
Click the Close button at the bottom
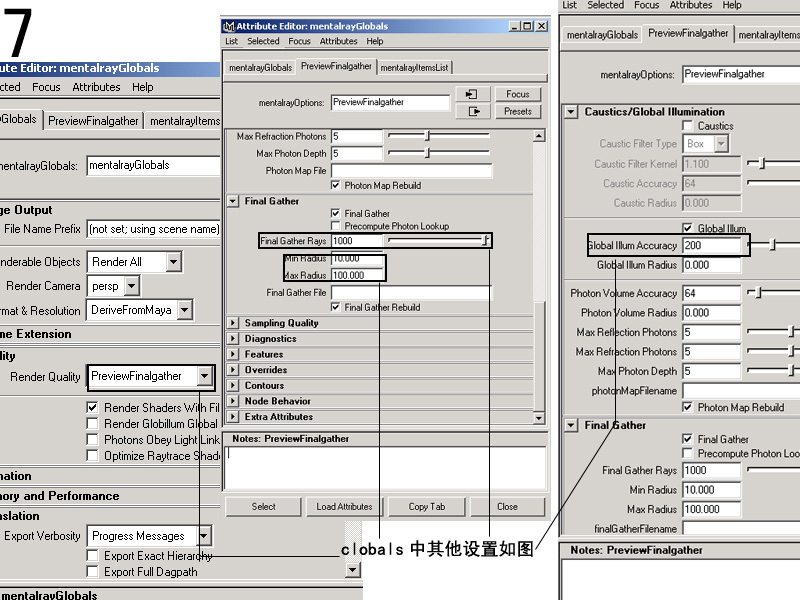(507, 507)
